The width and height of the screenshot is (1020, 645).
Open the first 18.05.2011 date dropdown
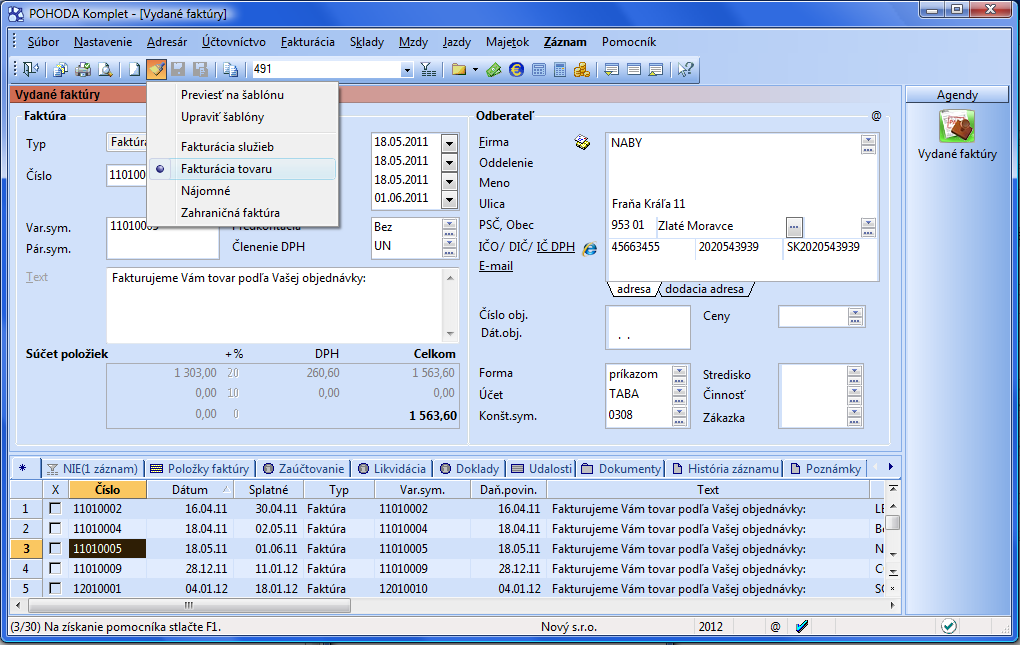click(450, 142)
